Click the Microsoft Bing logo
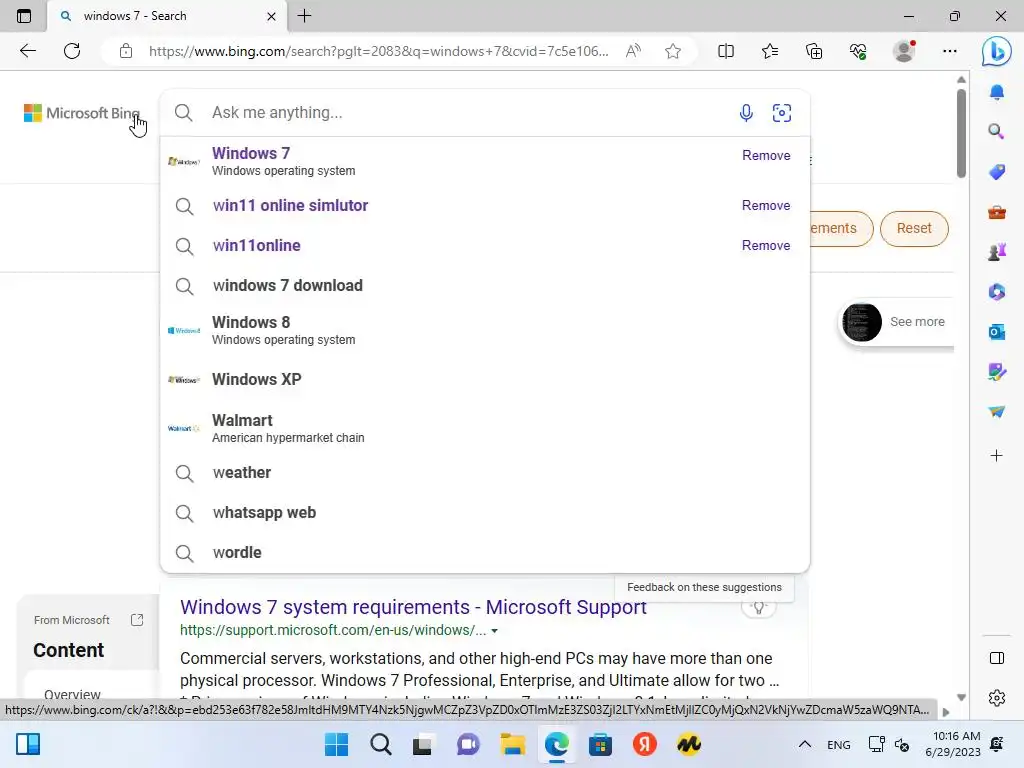The height and width of the screenshot is (768, 1024). point(82,113)
